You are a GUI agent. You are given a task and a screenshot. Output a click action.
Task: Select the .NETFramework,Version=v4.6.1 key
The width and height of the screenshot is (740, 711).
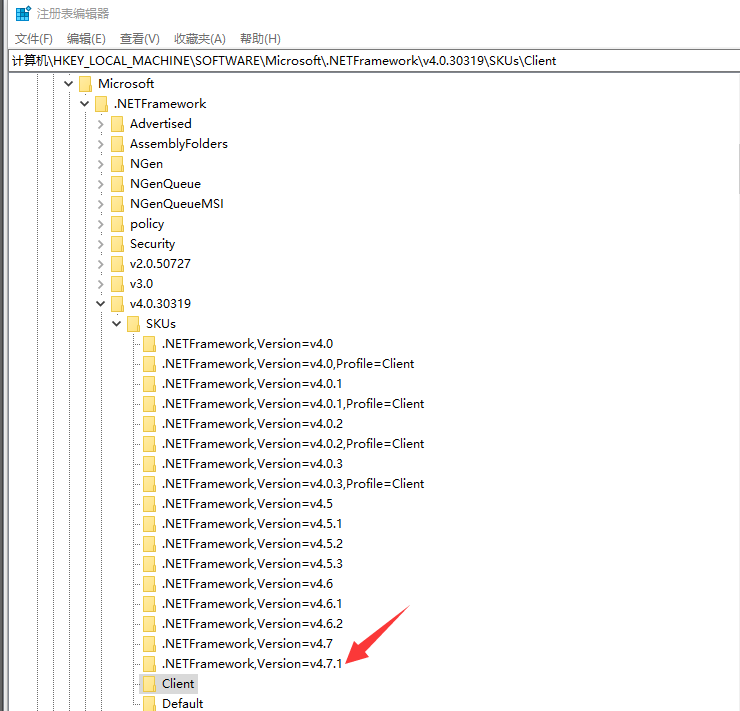coord(252,604)
